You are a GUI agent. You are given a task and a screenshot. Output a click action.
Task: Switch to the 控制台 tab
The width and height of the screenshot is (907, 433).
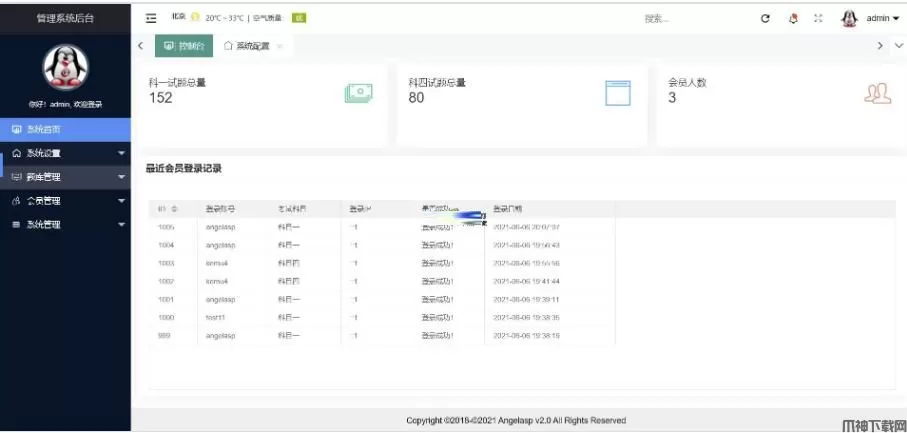[x=184, y=46]
